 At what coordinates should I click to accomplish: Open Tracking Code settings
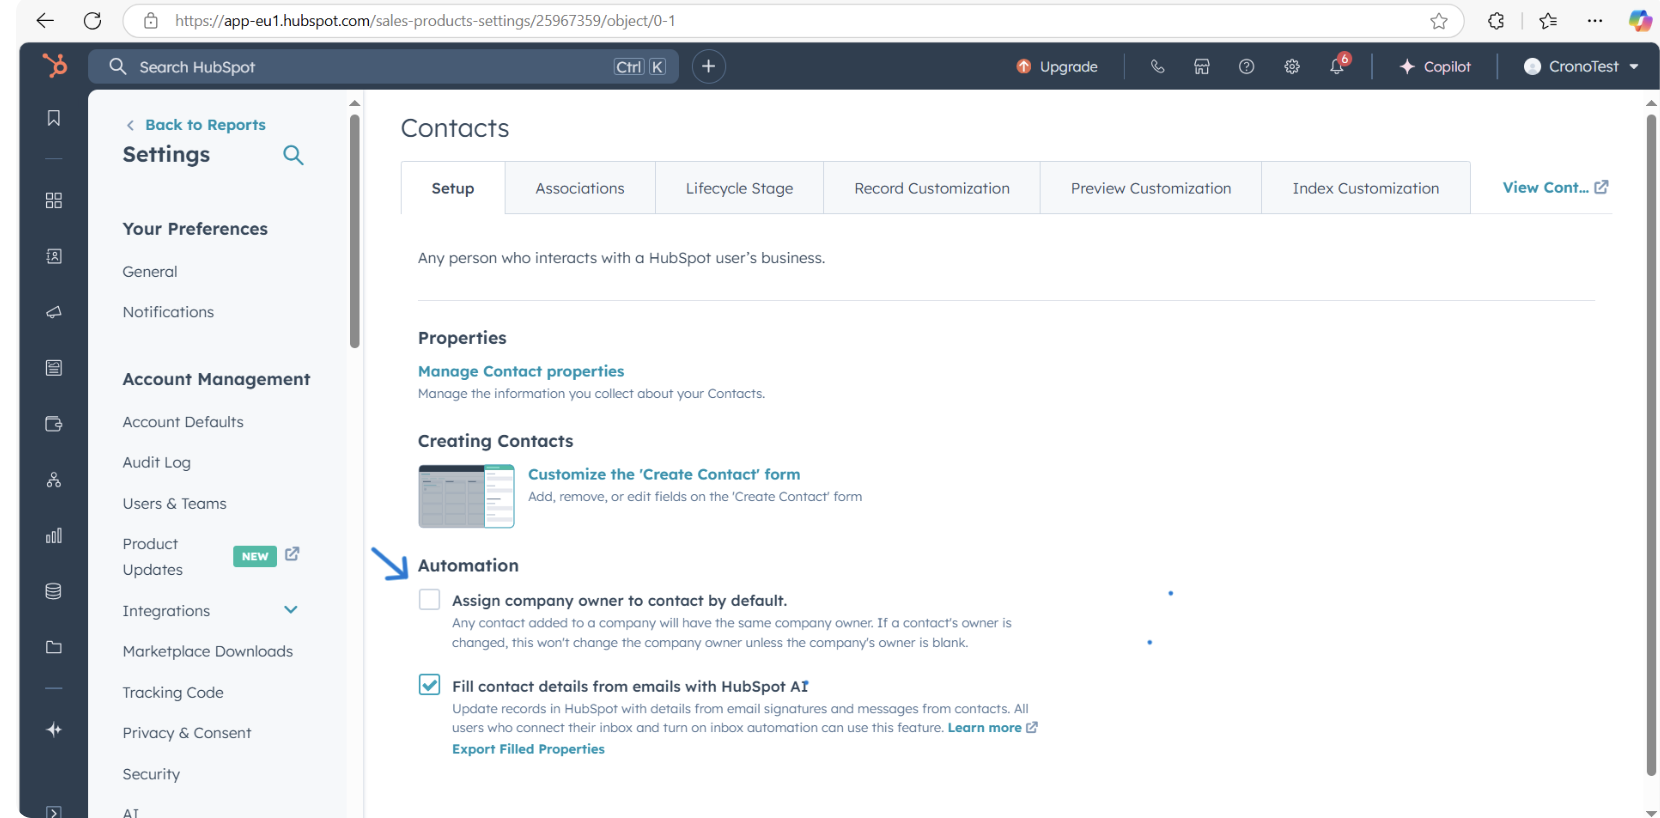click(x=173, y=692)
